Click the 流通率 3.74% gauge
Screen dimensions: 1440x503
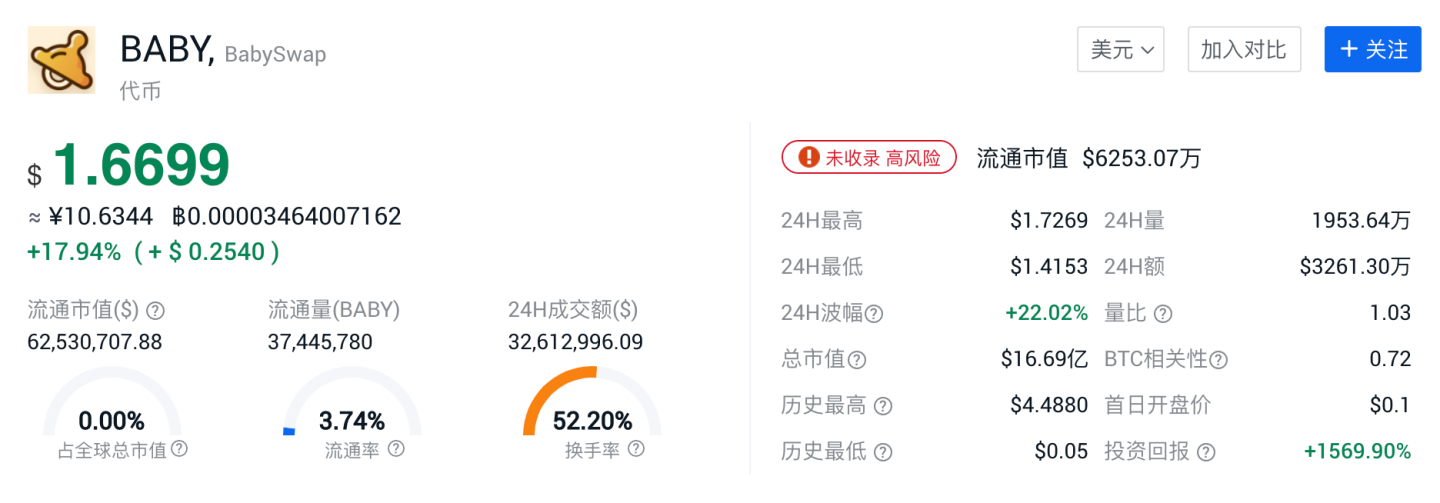pos(352,410)
